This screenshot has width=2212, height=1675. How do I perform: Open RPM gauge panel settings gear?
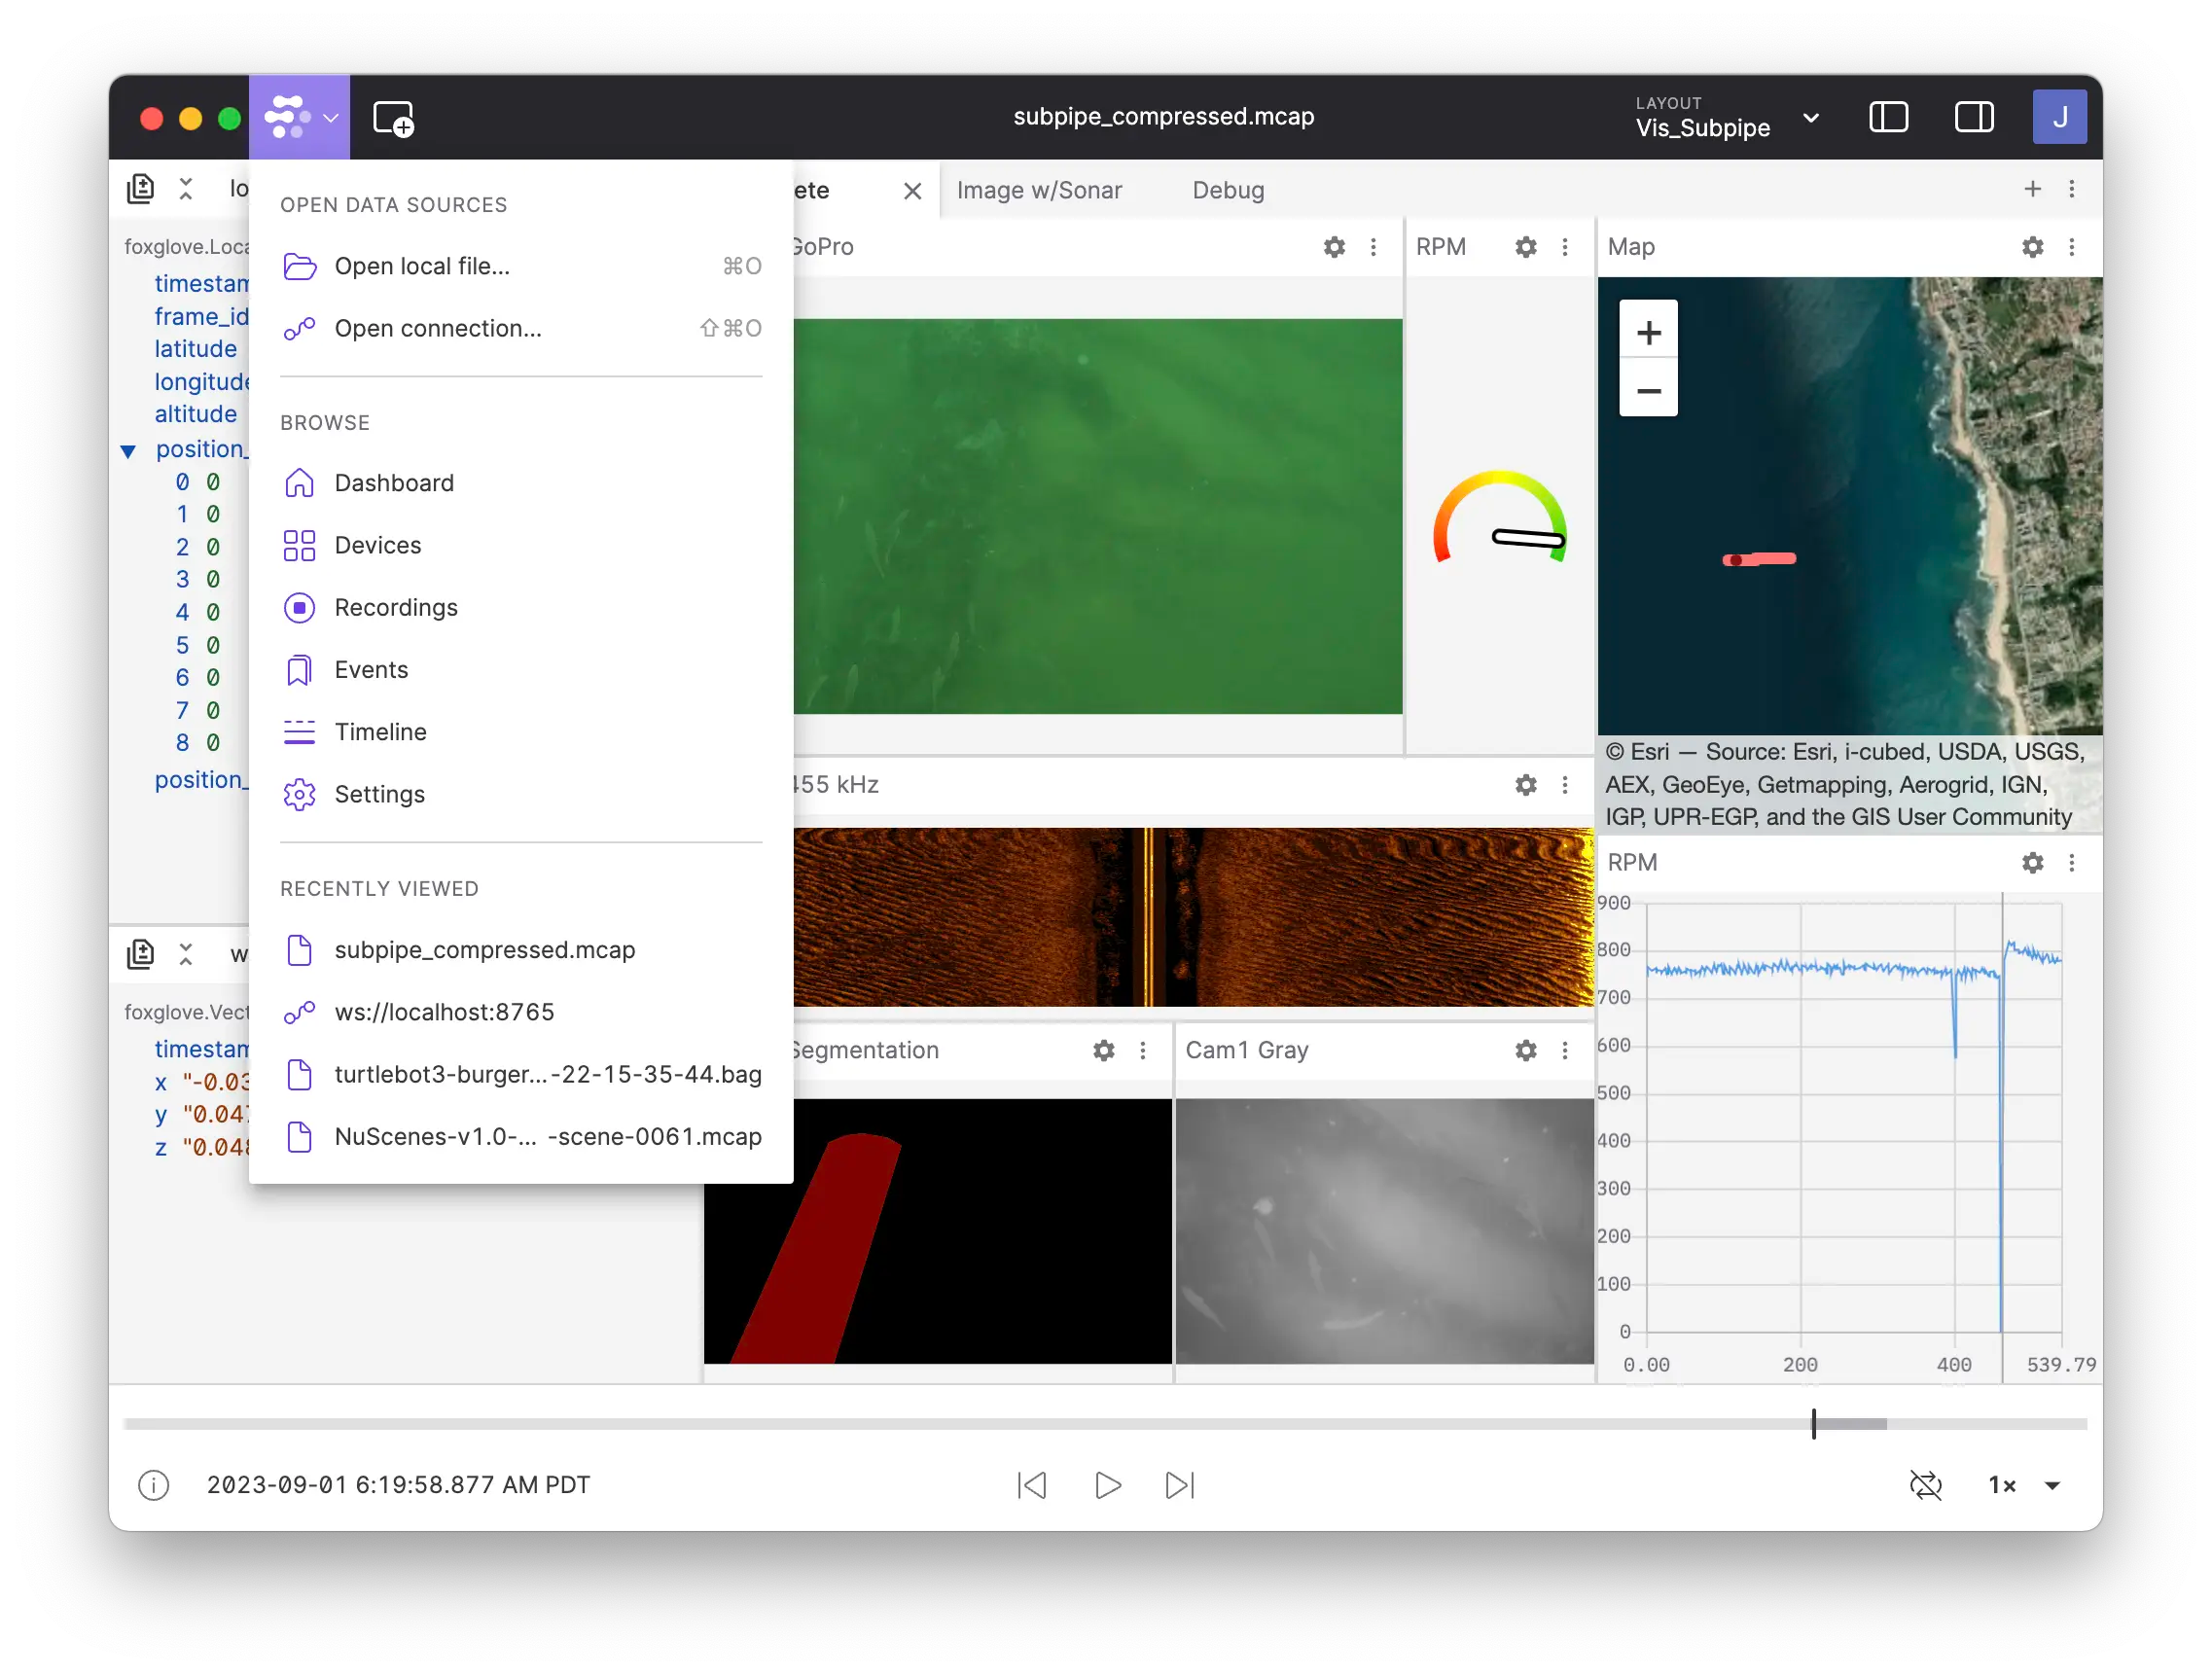(1525, 247)
